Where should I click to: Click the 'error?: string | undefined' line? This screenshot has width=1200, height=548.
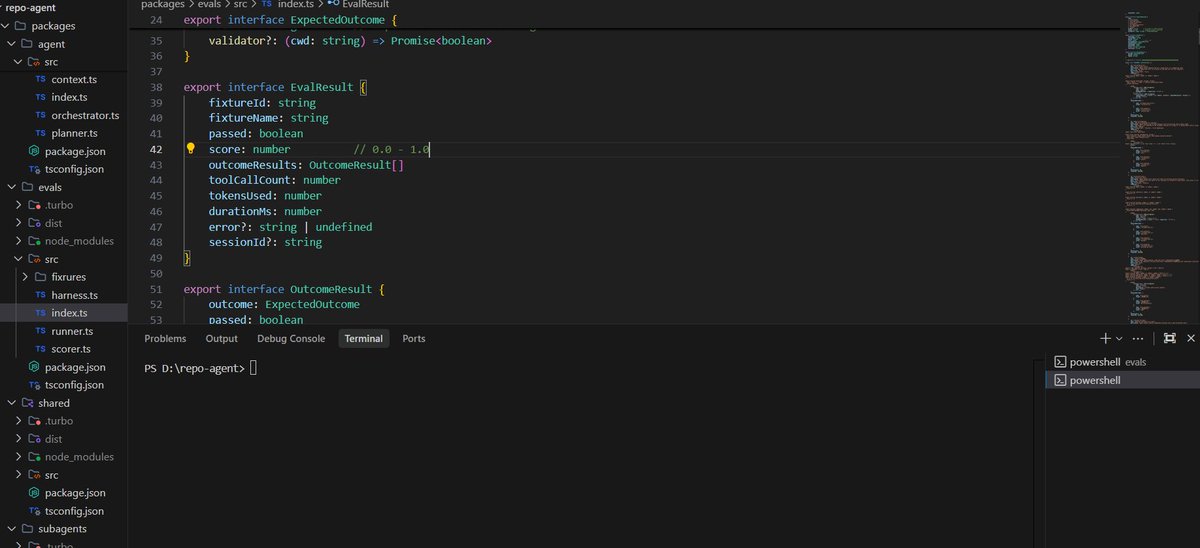290,227
